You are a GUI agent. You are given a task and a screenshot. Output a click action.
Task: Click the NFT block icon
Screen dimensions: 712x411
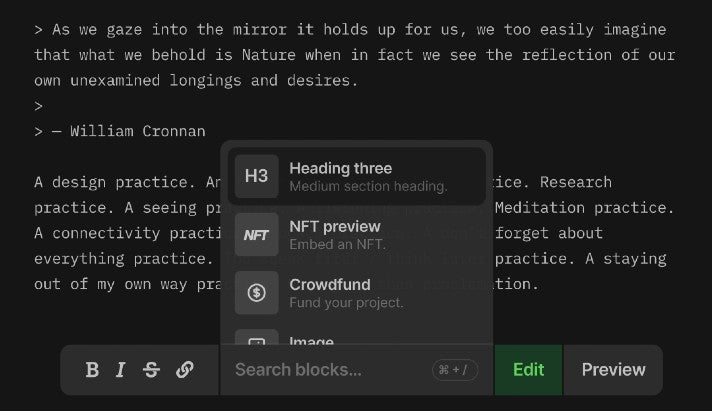[257, 235]
